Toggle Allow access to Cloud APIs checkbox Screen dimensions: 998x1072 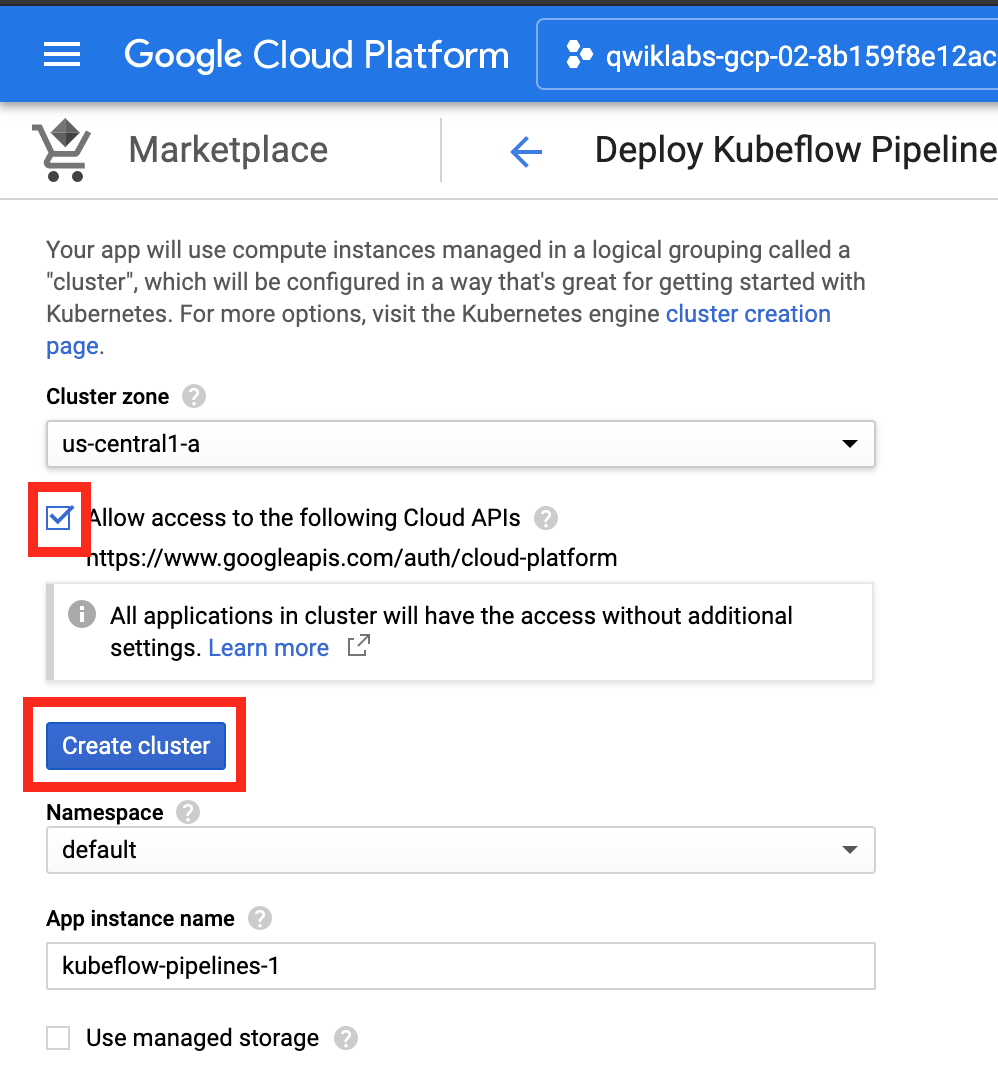(59, 518)
